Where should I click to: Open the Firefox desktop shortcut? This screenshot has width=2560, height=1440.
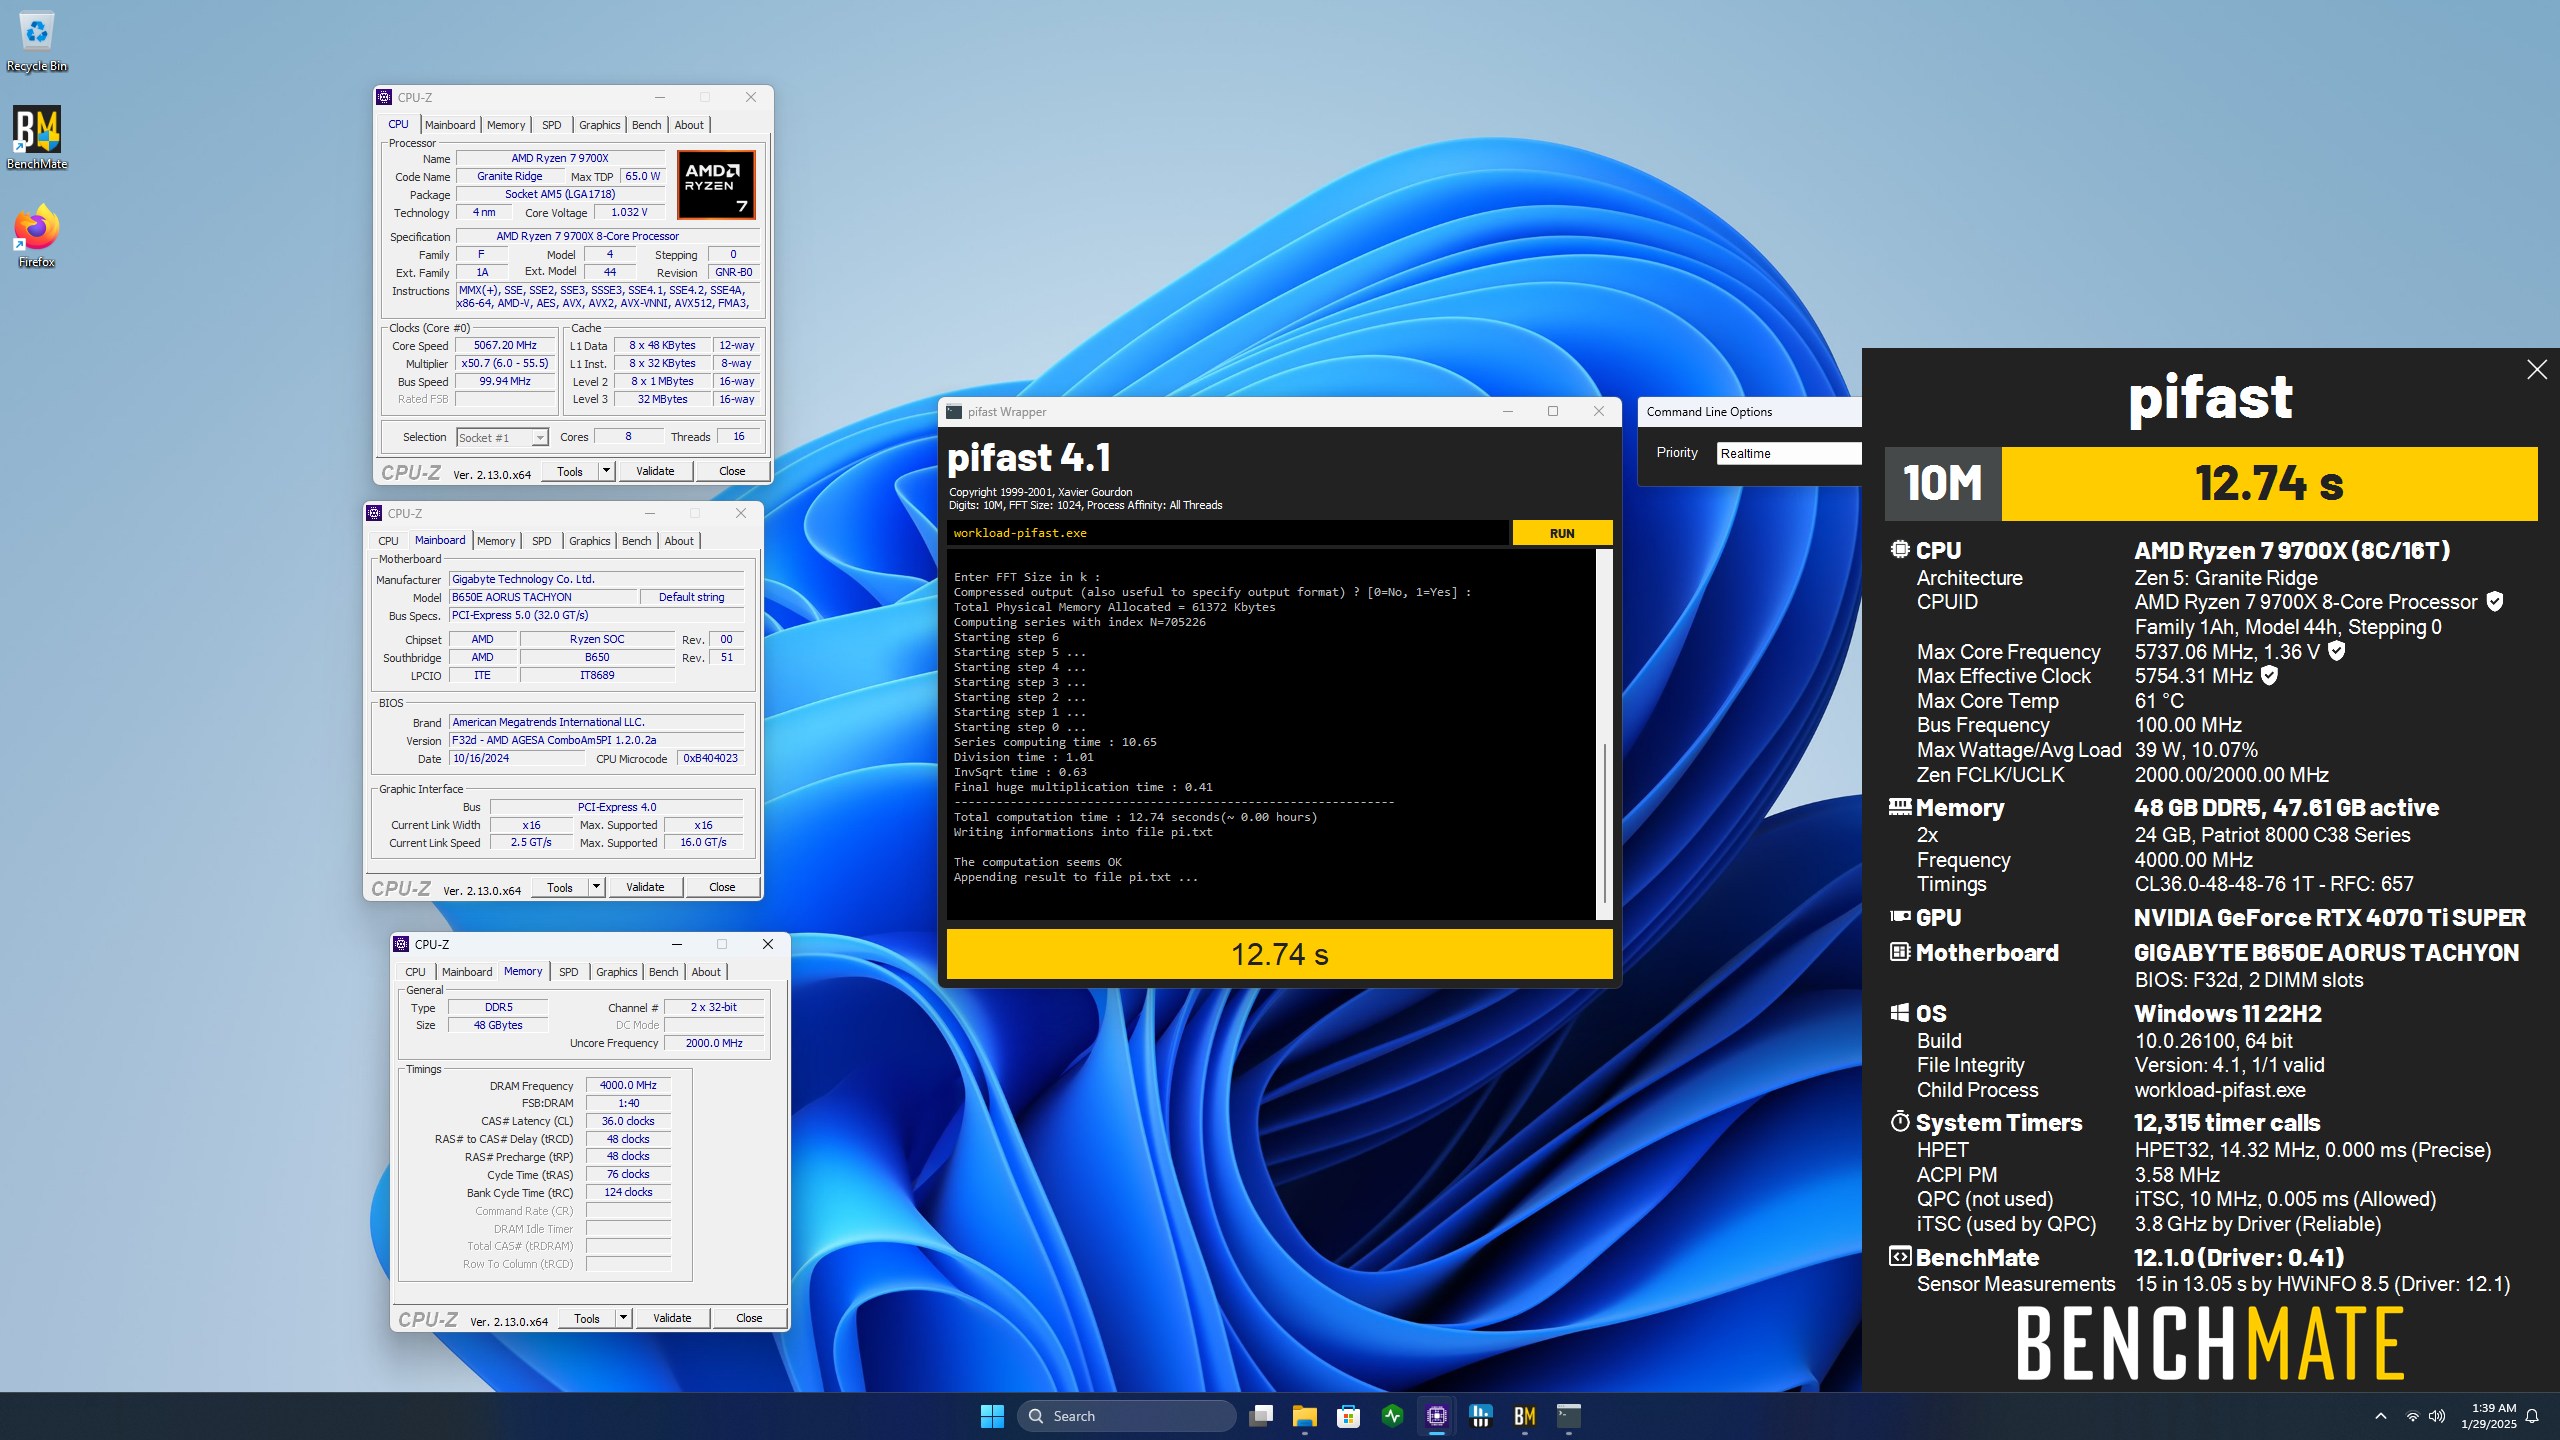pos(37,236)
